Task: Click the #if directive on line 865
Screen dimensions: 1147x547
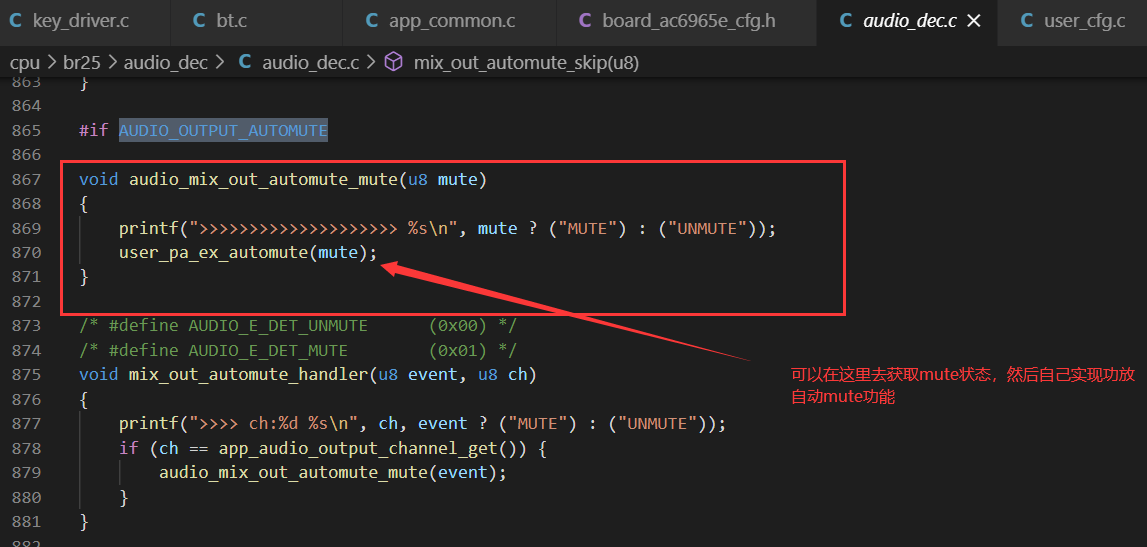Action: click(94, 131)
